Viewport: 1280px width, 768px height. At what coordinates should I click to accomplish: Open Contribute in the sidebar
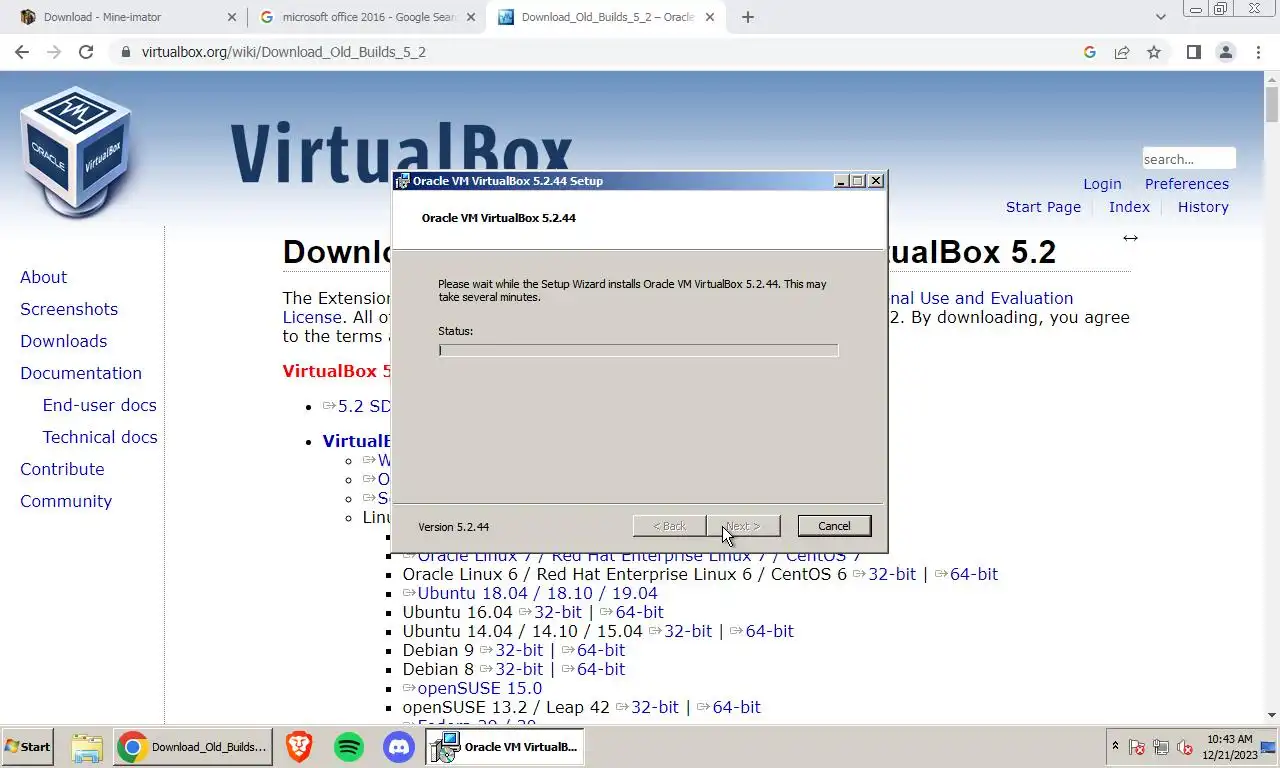click(62, 469)
